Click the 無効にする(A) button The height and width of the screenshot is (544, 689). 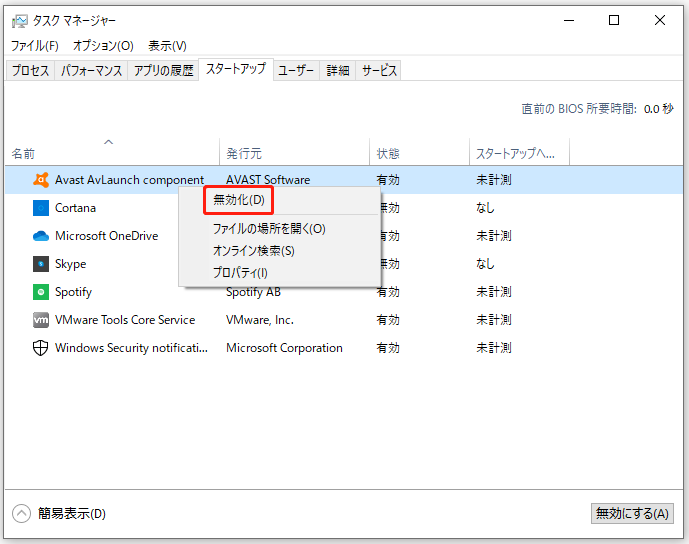(632, 513)
